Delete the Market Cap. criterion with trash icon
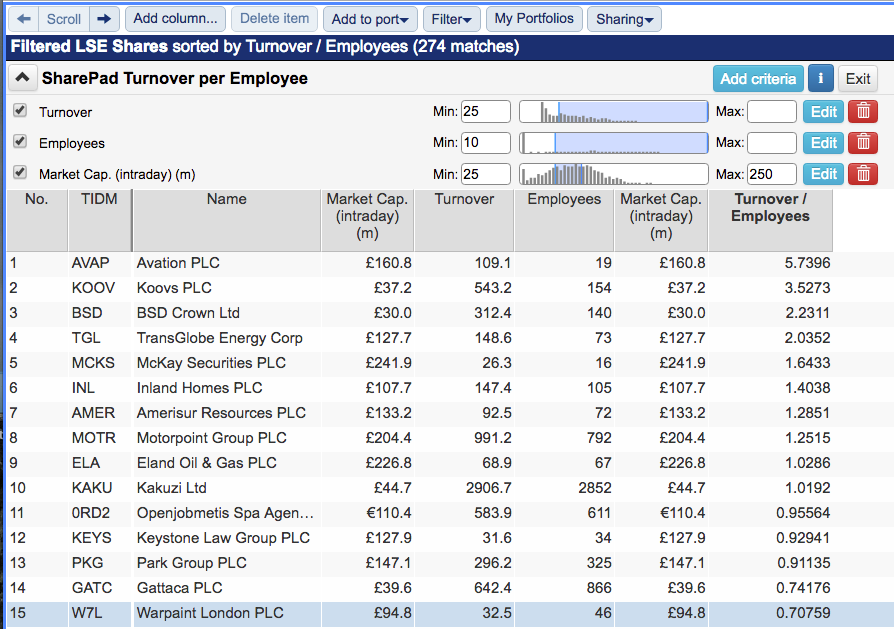Screen dimensions: 894x629 pyautogui.click(x=863, y=174)
